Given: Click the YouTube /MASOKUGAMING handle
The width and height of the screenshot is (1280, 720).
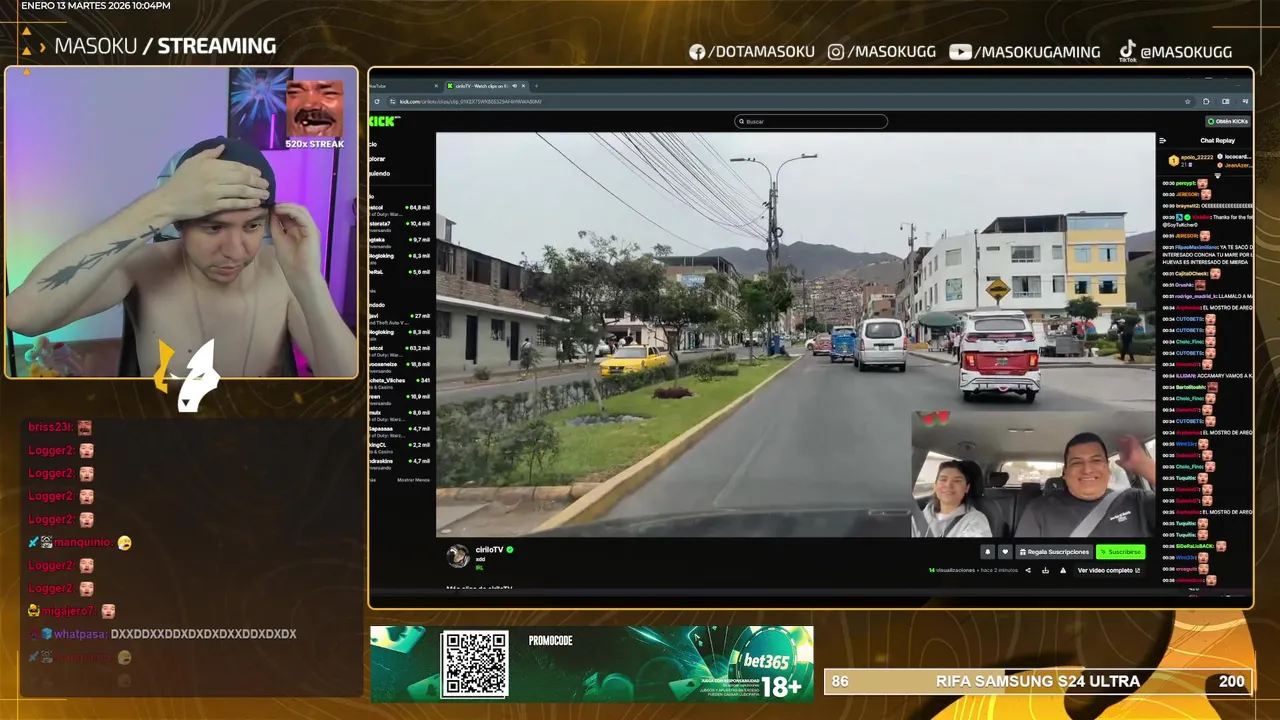Looking at the screenshot, I should tap(1025, 52).
